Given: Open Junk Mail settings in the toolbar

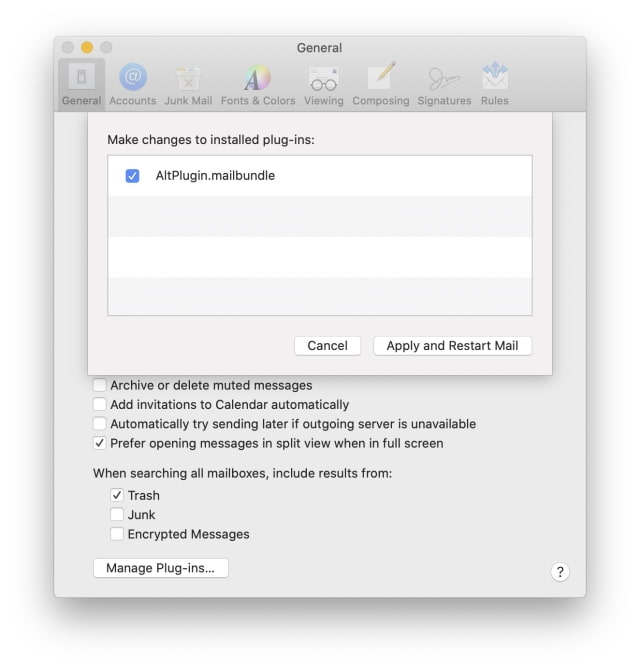Looking at the screenshot, I should 187,84.
